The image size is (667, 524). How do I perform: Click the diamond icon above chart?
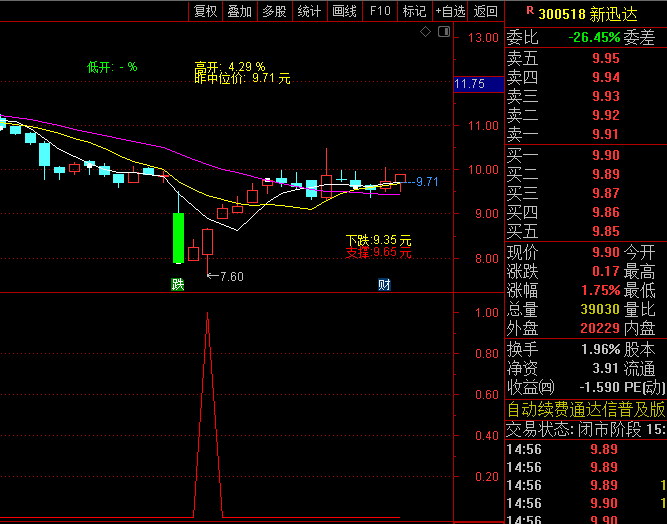click(x=425, y=31)
